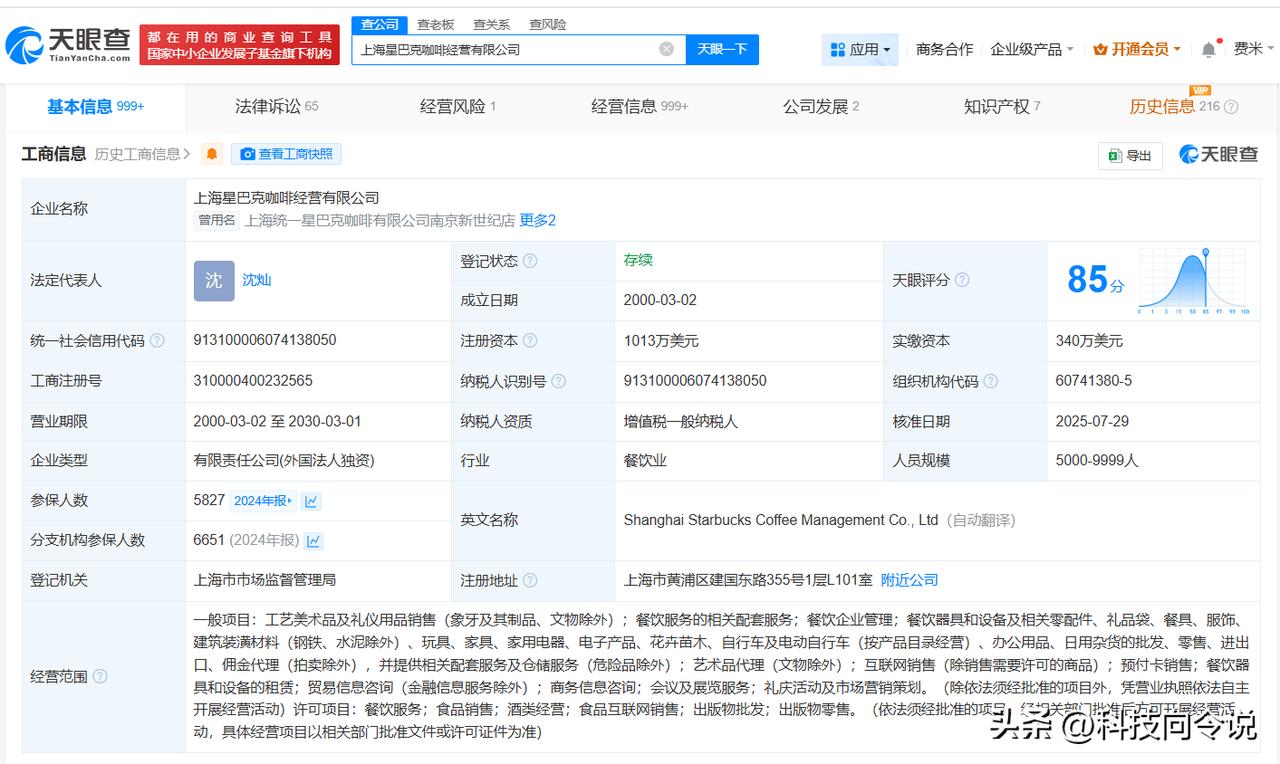Screen dimensions: 1280x764
Task: Open the 费米 account dropdown
Action: [1252, 49]
